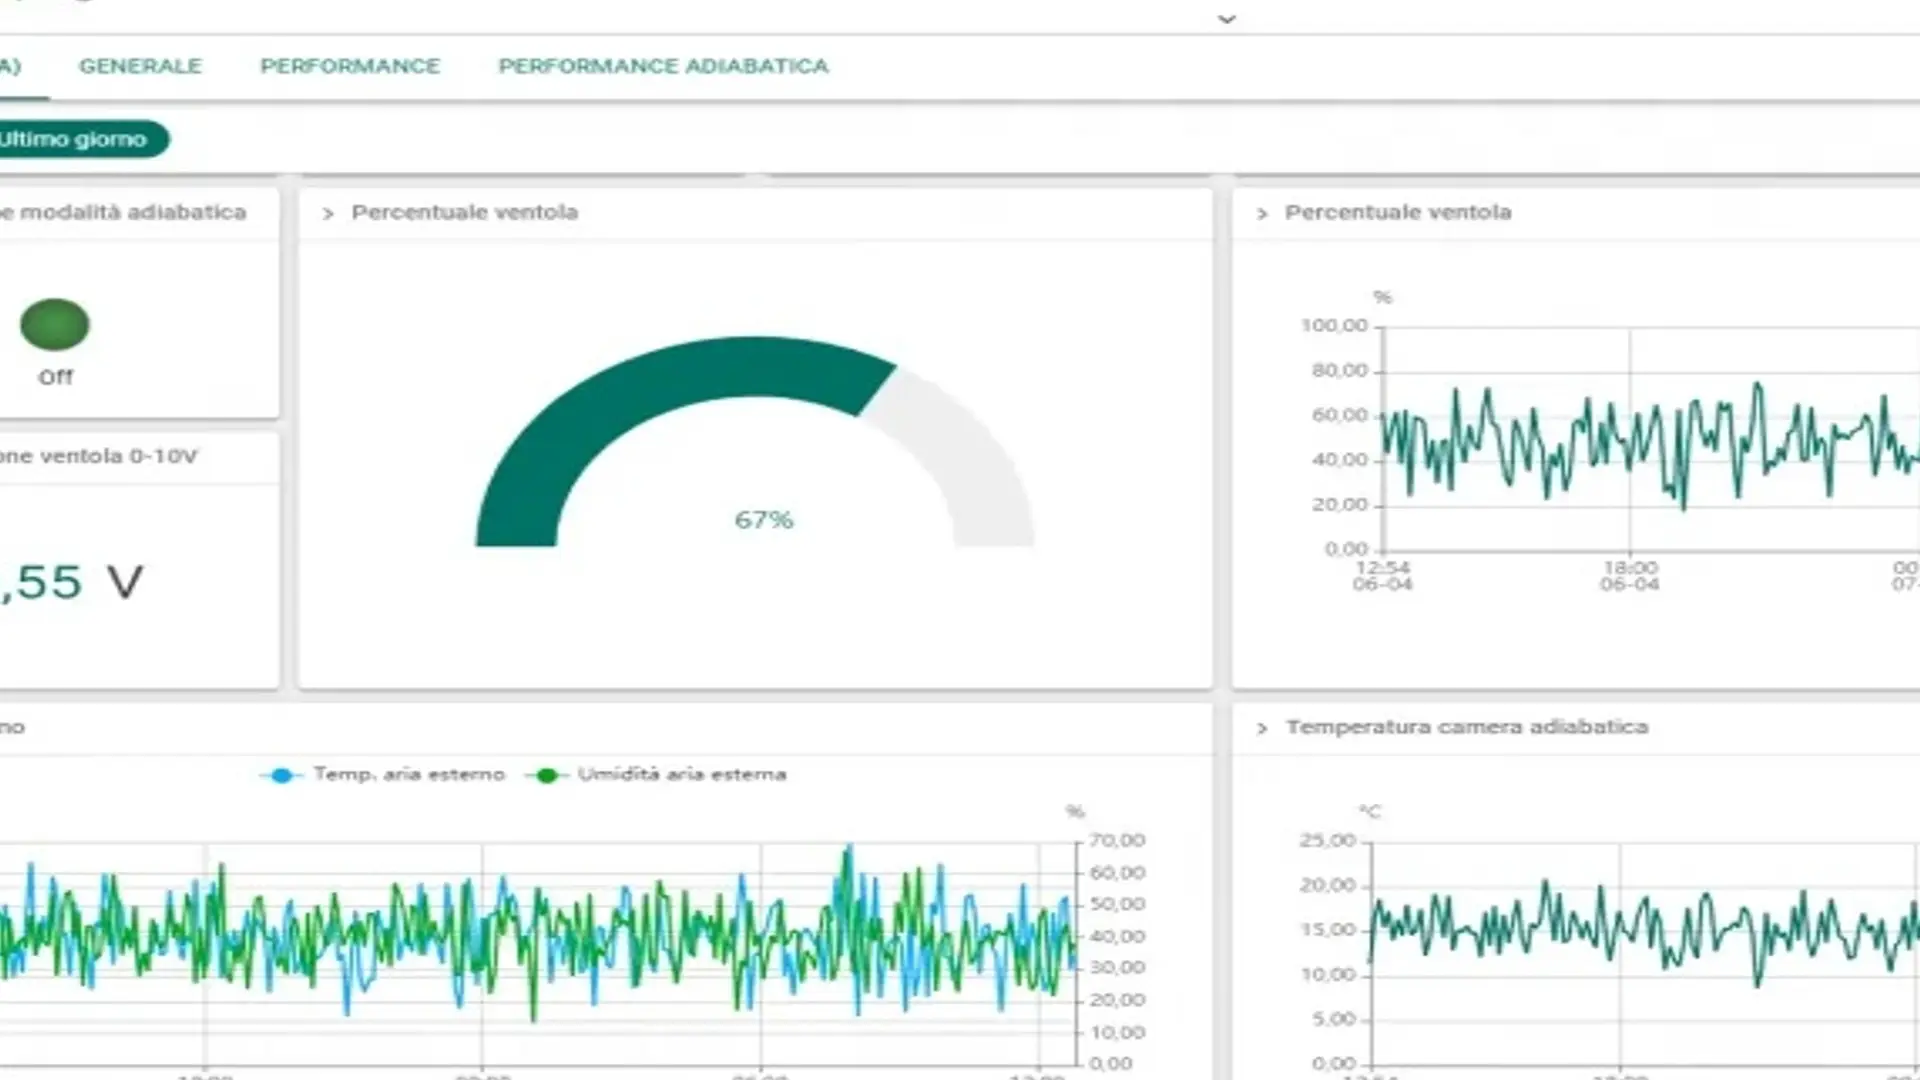Expand Temperatura camera adiabatica panel chevron

click(x=1262, y=728)
